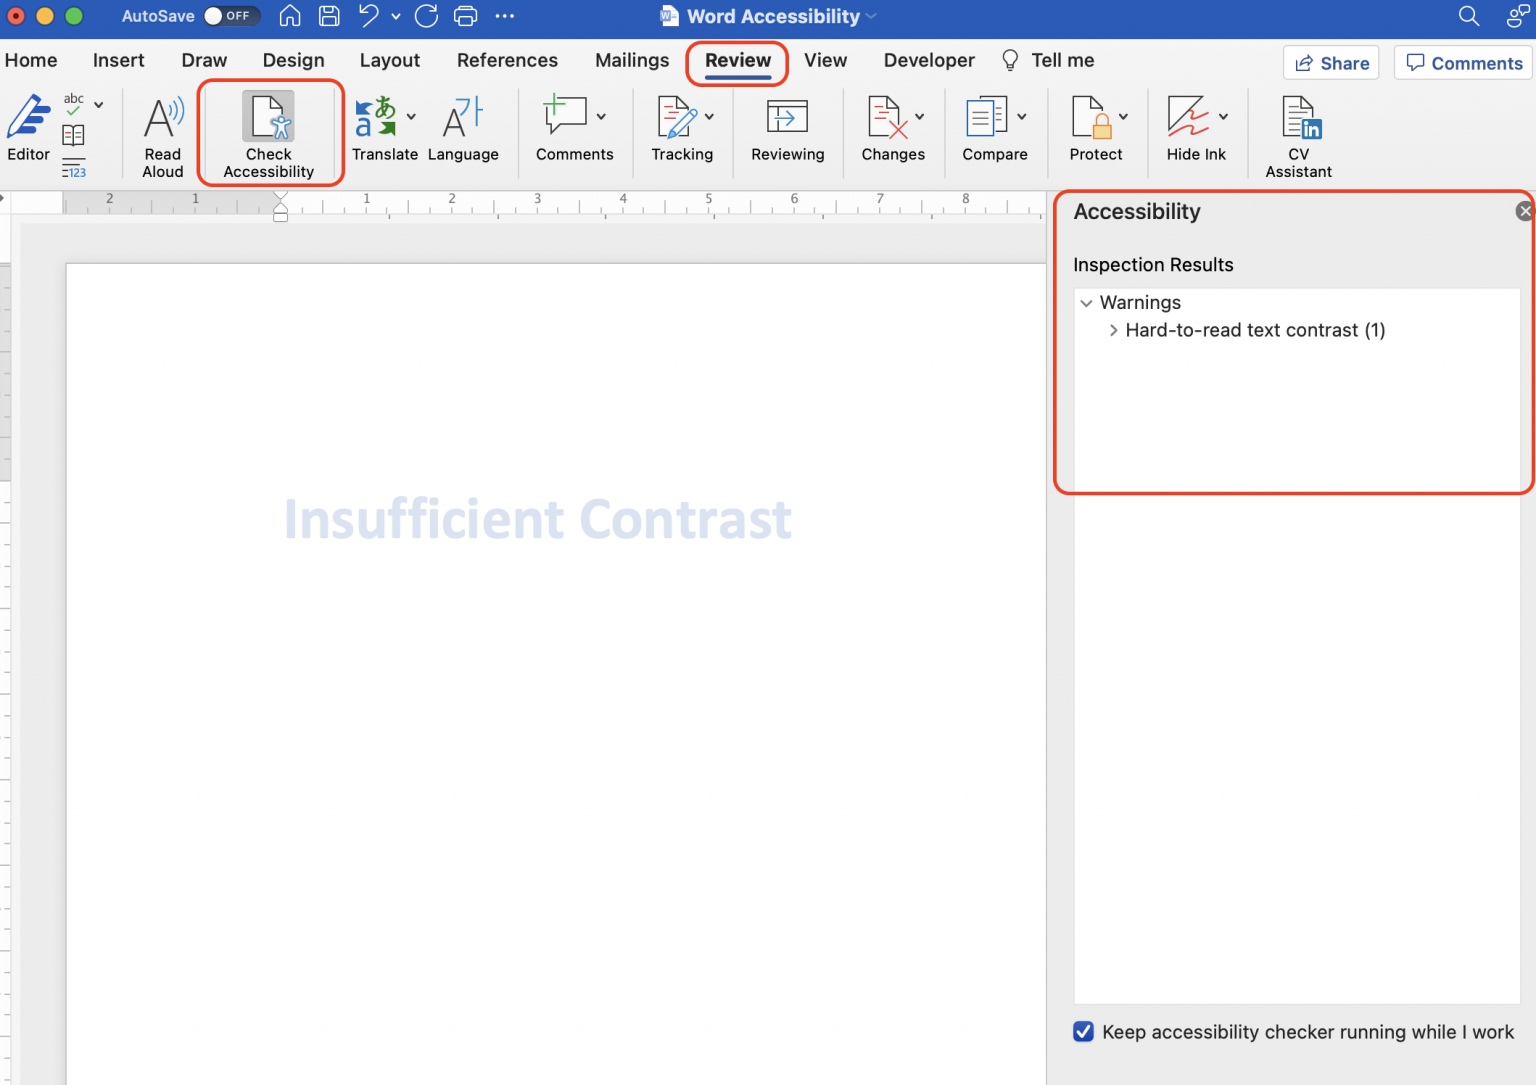Image resolution: width=1536 pixels, height=1085 pixels.
Task: Uncheck keep accessibility checker running option
Action: (x=1083, y=1031)
